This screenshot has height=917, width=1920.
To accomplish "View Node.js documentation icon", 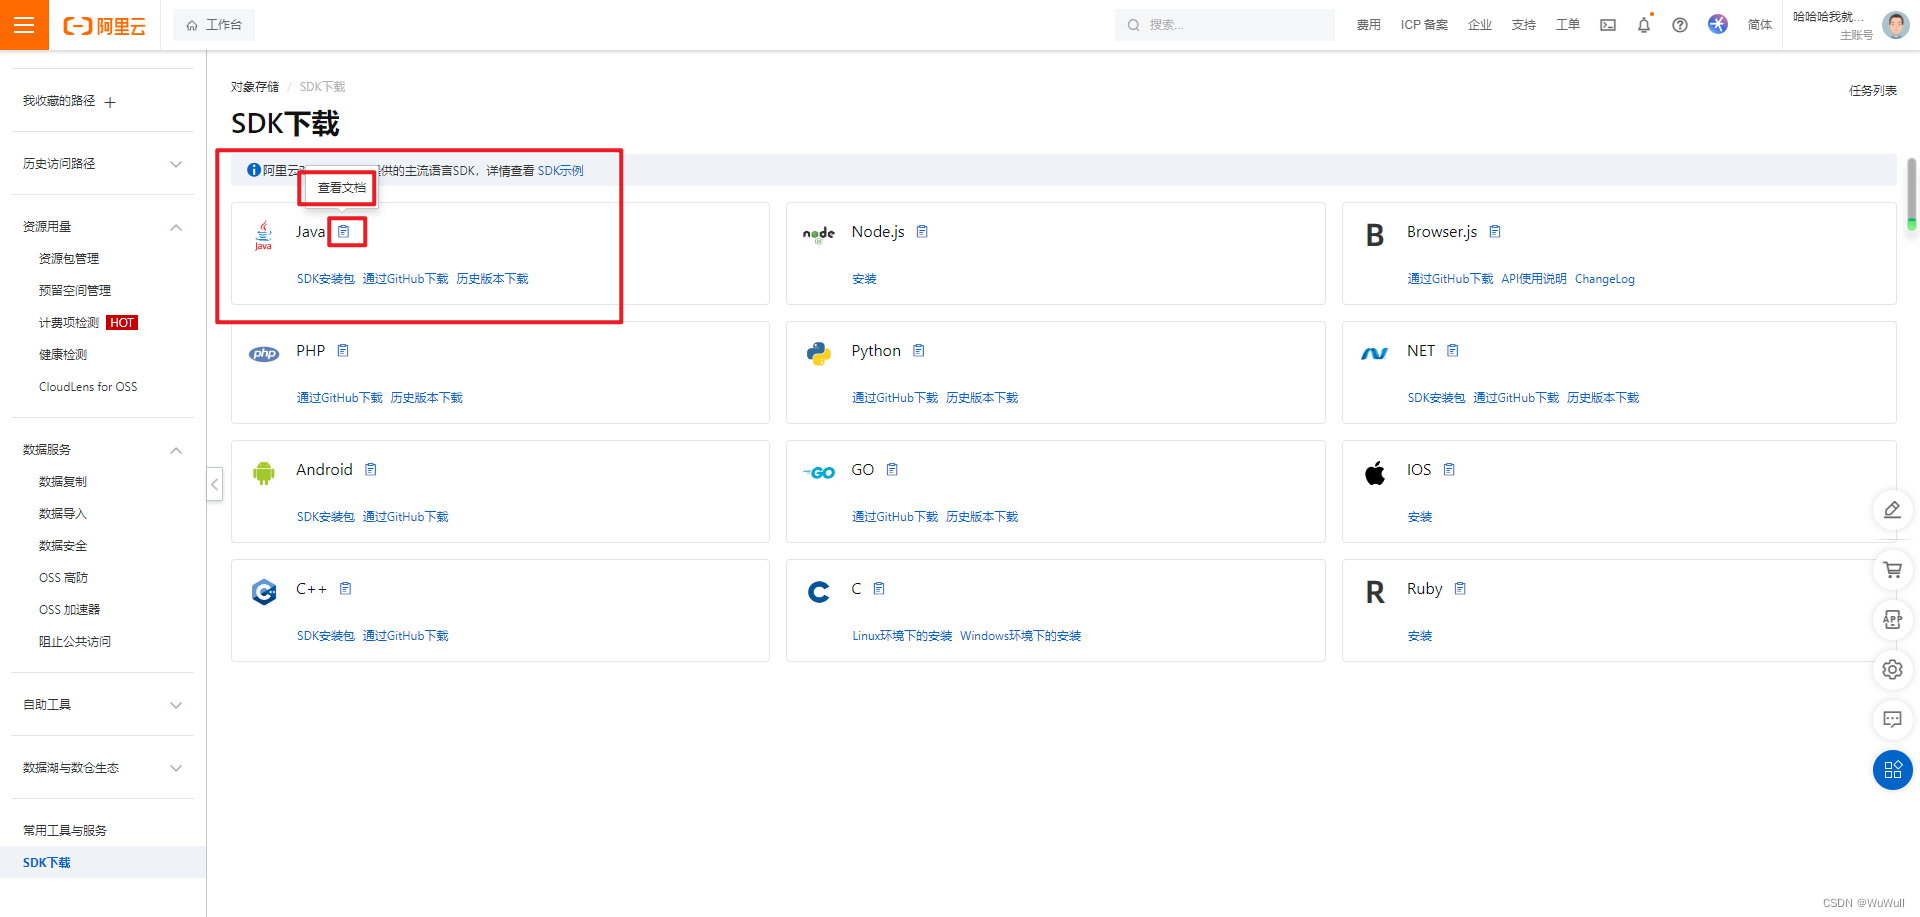I will (922, 232).
